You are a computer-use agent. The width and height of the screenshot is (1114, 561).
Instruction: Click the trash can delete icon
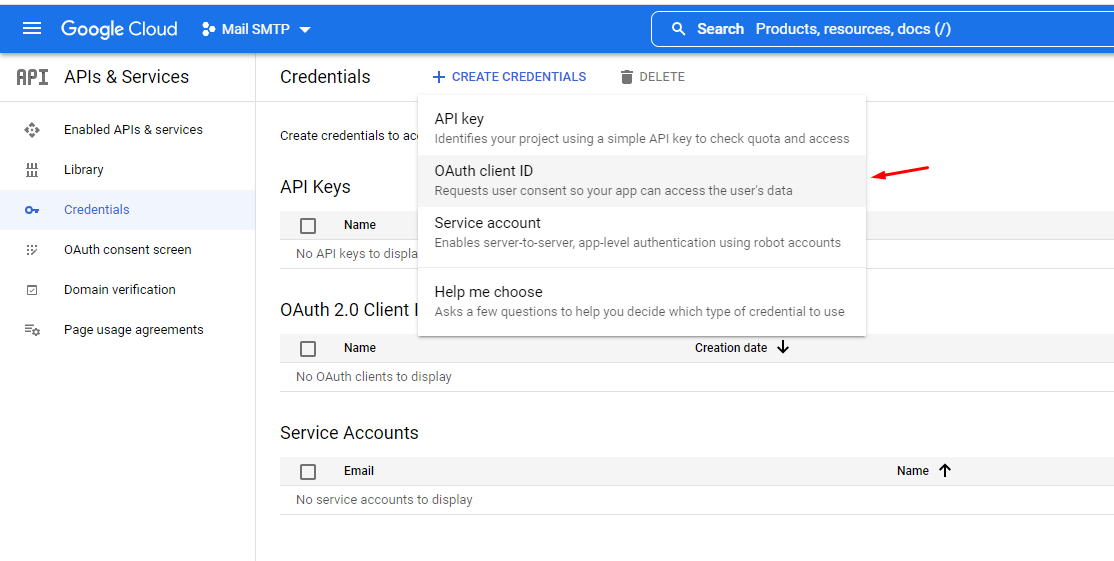point(627,77)
